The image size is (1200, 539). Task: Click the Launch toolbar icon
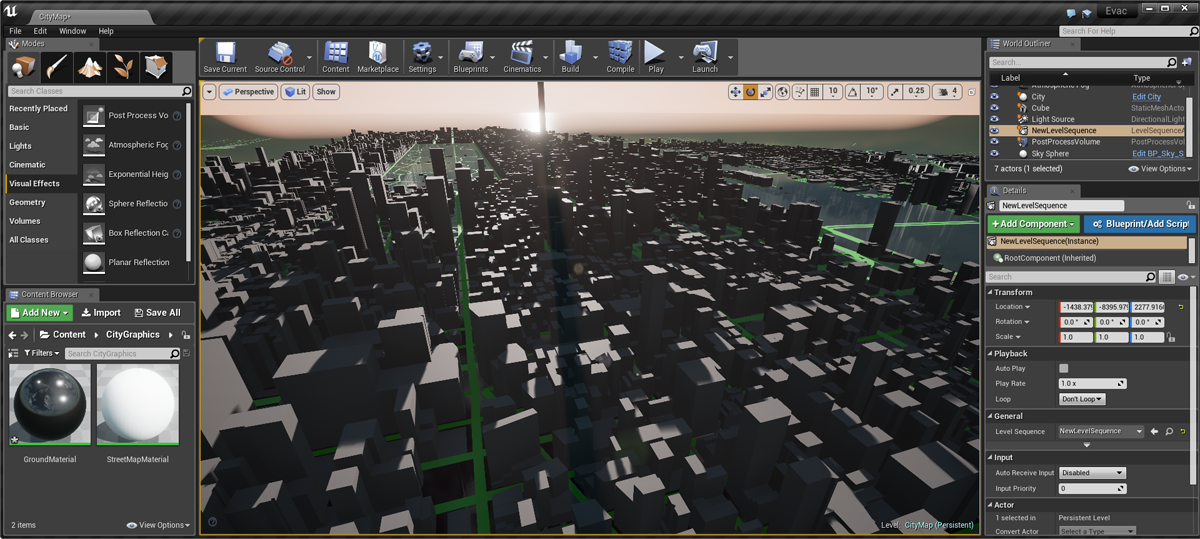point(705,57)
